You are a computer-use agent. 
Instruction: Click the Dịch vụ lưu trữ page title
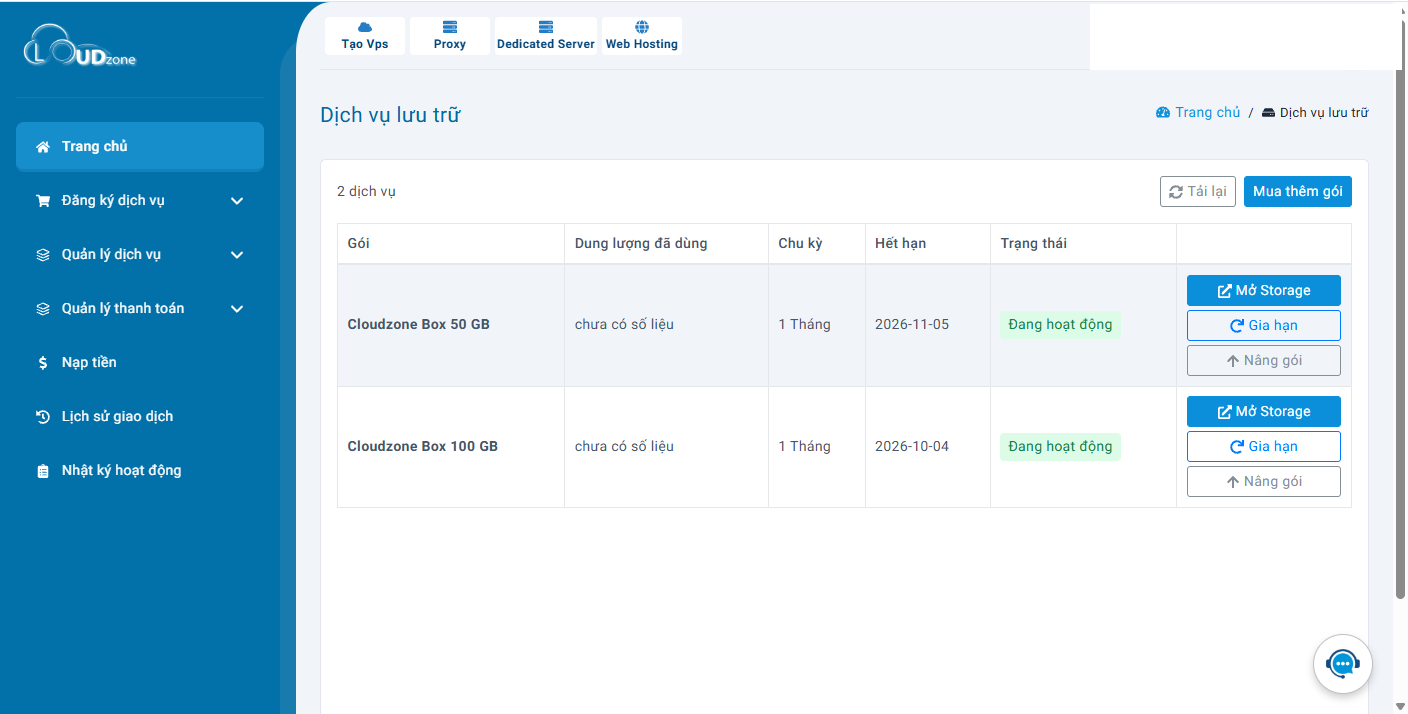tap(390, 115)
